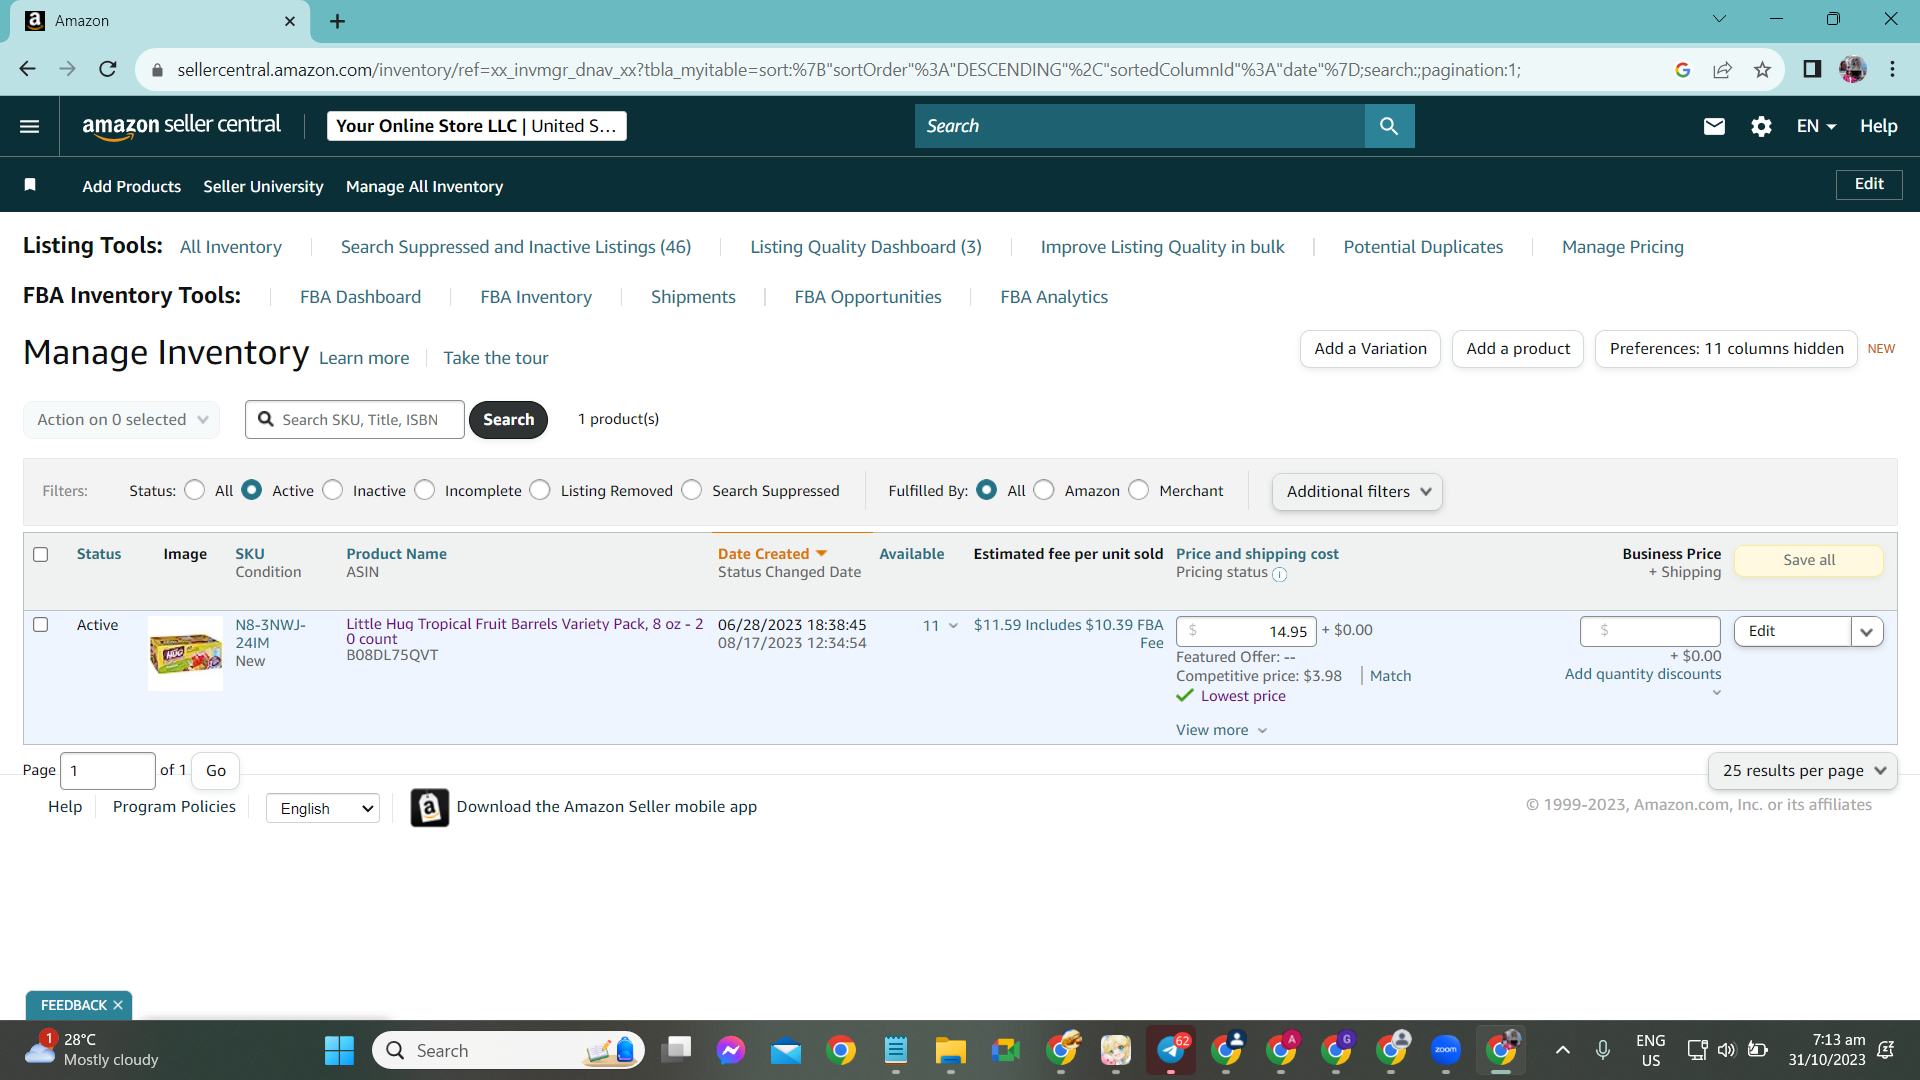Open the dropdown arrow beside the row Edit button

point(1867,631)
